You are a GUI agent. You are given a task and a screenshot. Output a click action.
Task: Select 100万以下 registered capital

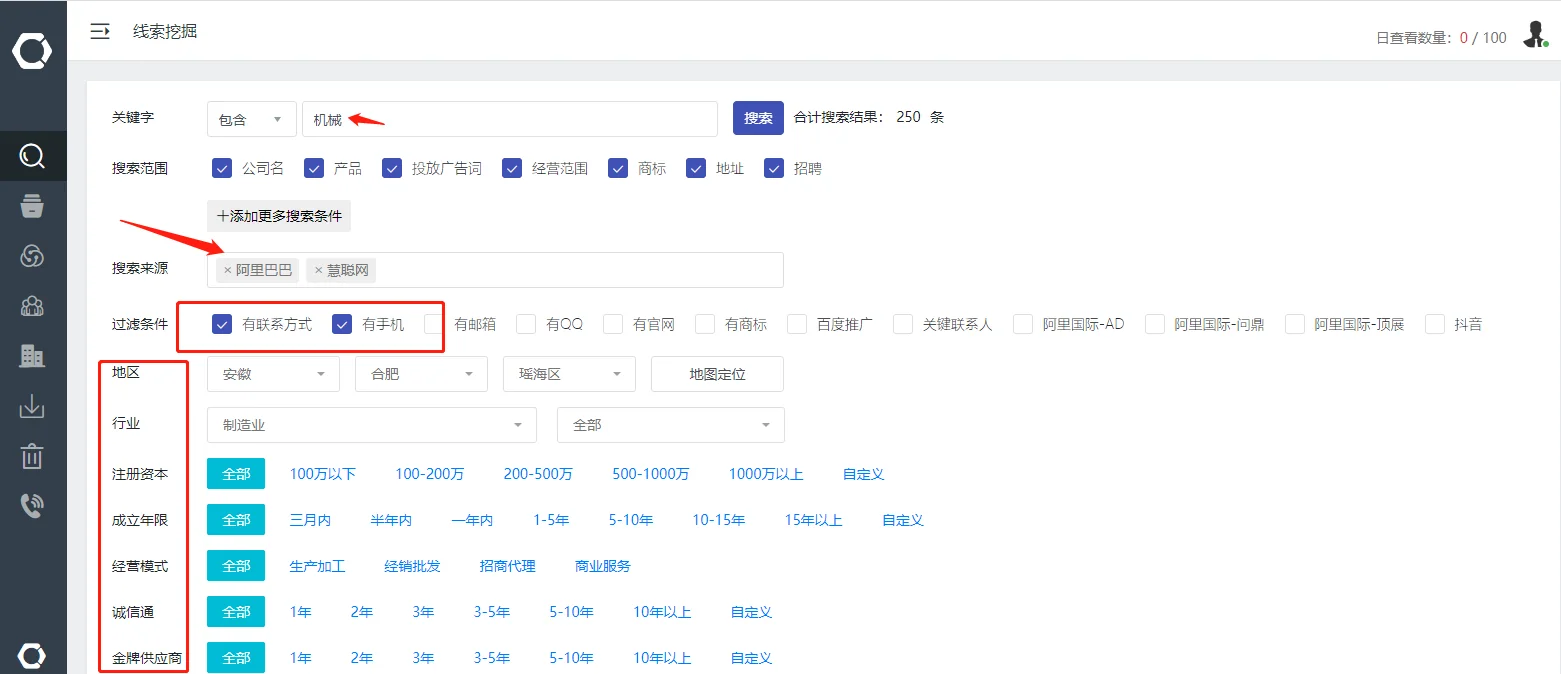323,474
